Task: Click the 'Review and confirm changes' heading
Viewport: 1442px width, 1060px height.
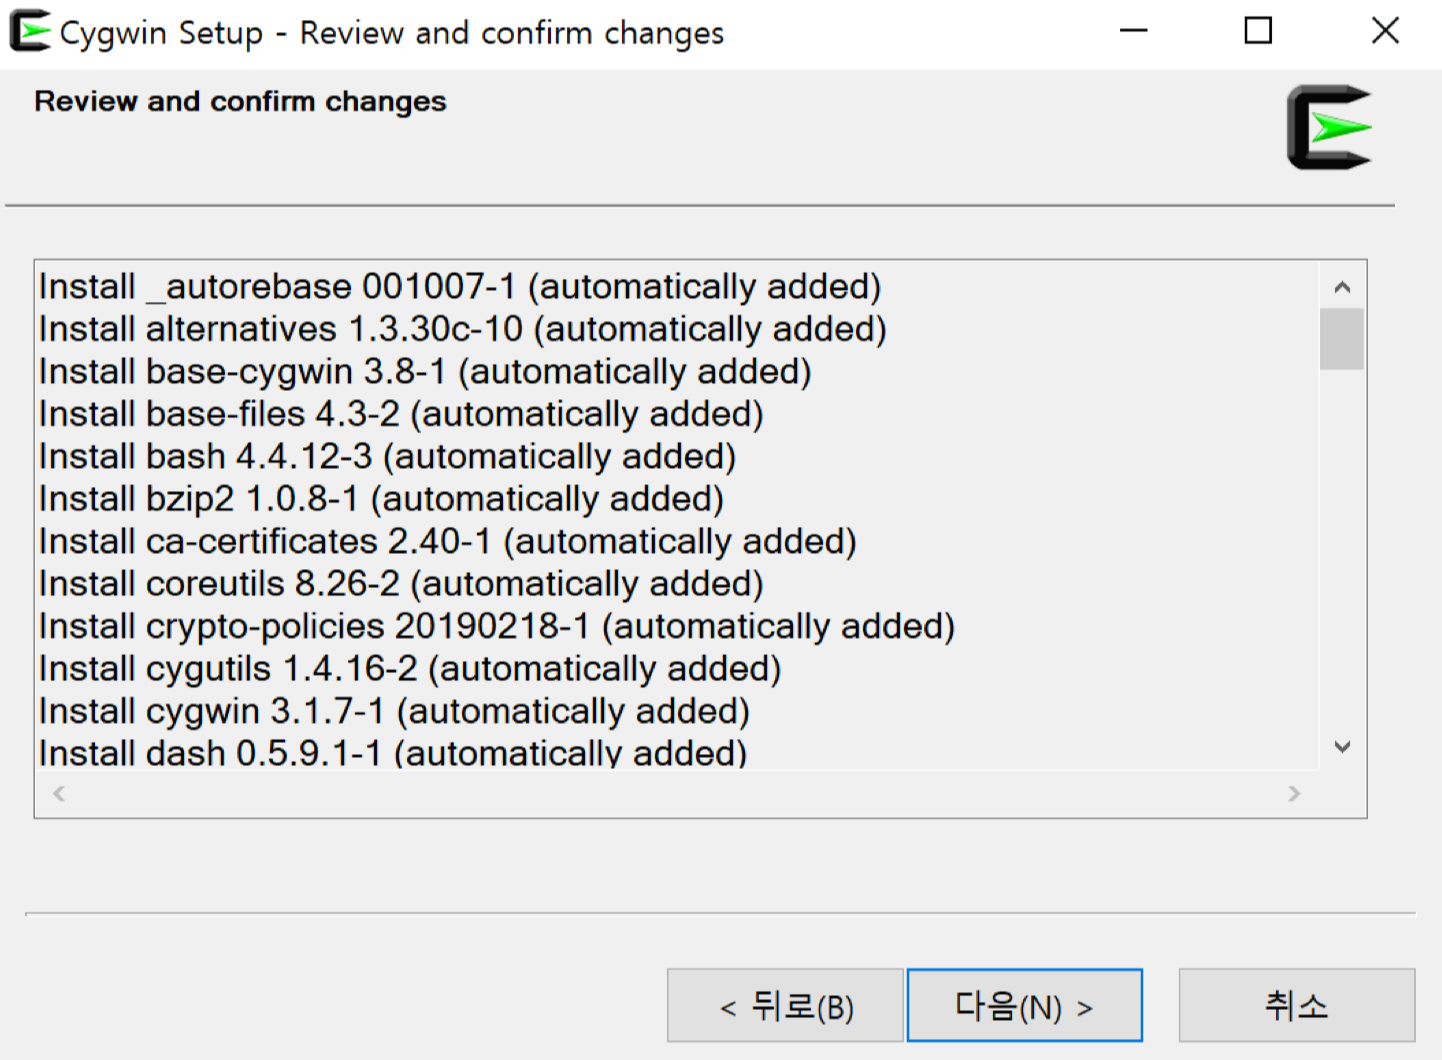Action: pos(240,102)
